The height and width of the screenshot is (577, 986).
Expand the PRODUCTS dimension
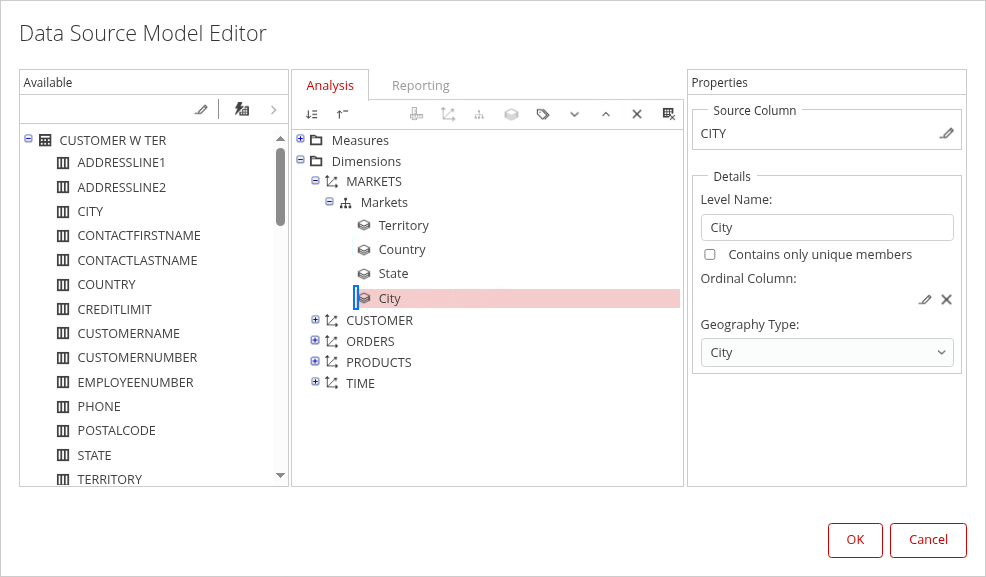click(x=316, y=361)
